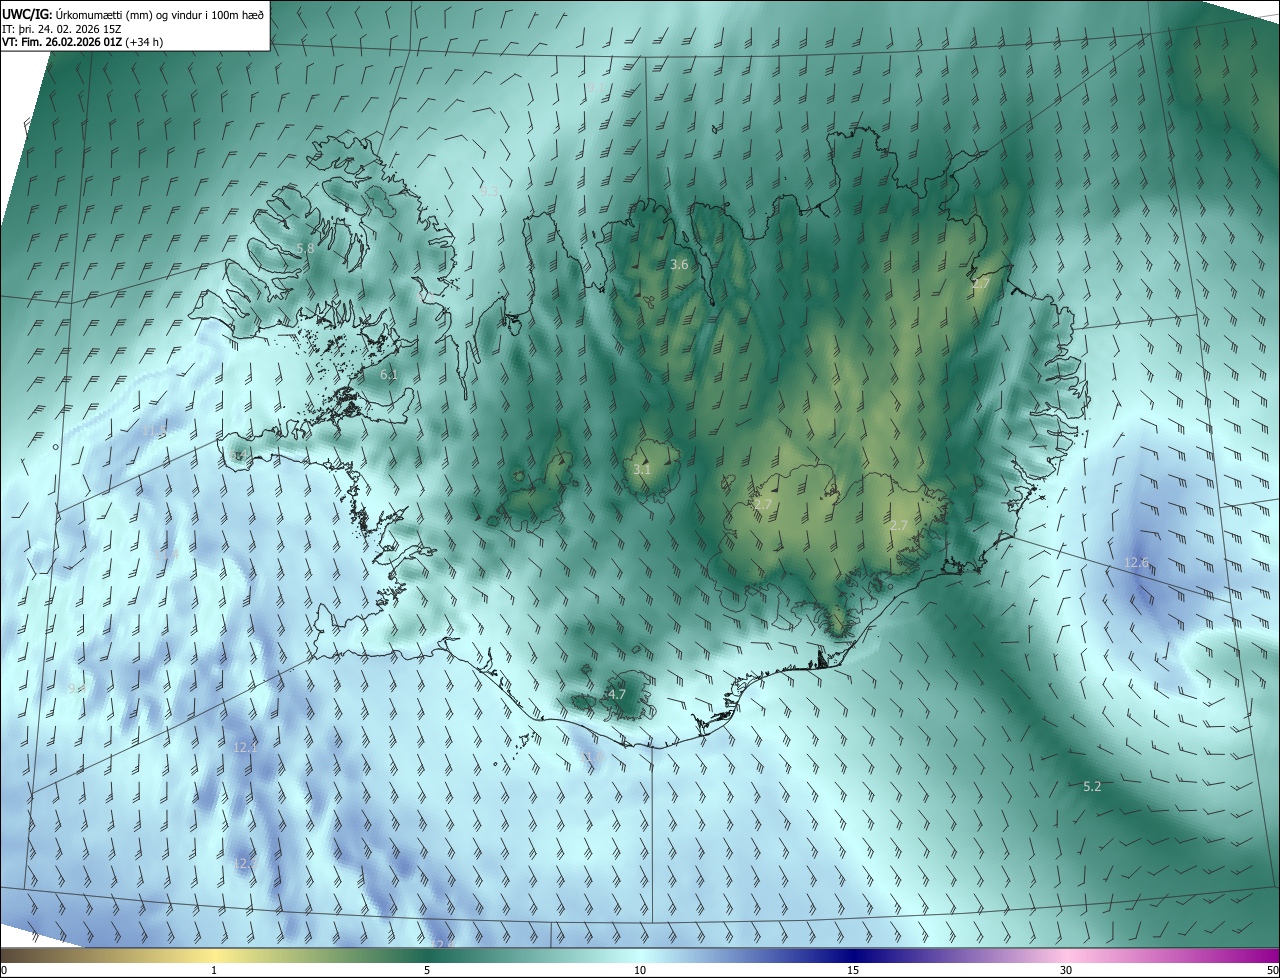Click the 5.2 value label in the southeast ocean

pos(1092,786)
